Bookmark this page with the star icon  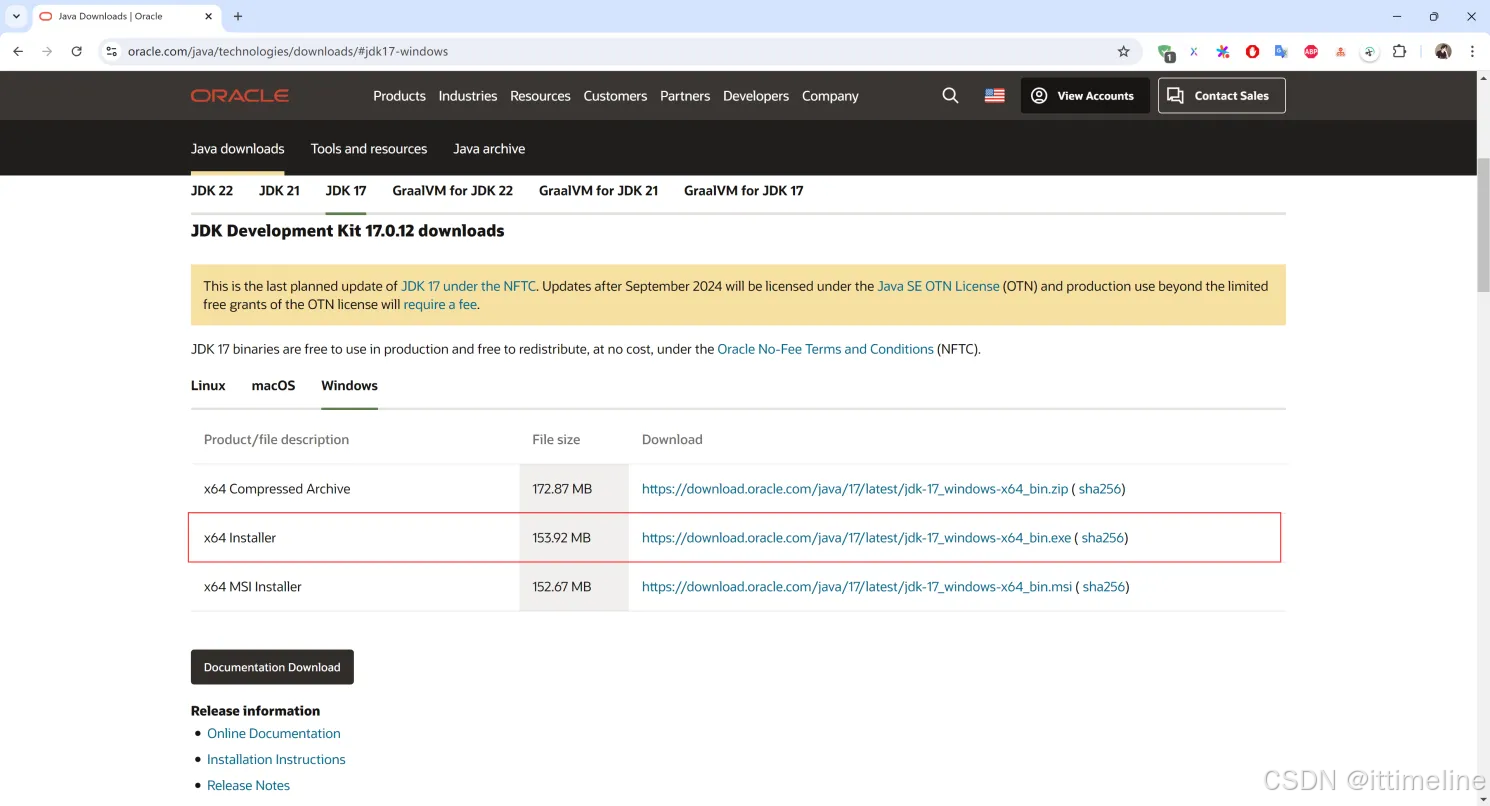tap(1123, 51)
